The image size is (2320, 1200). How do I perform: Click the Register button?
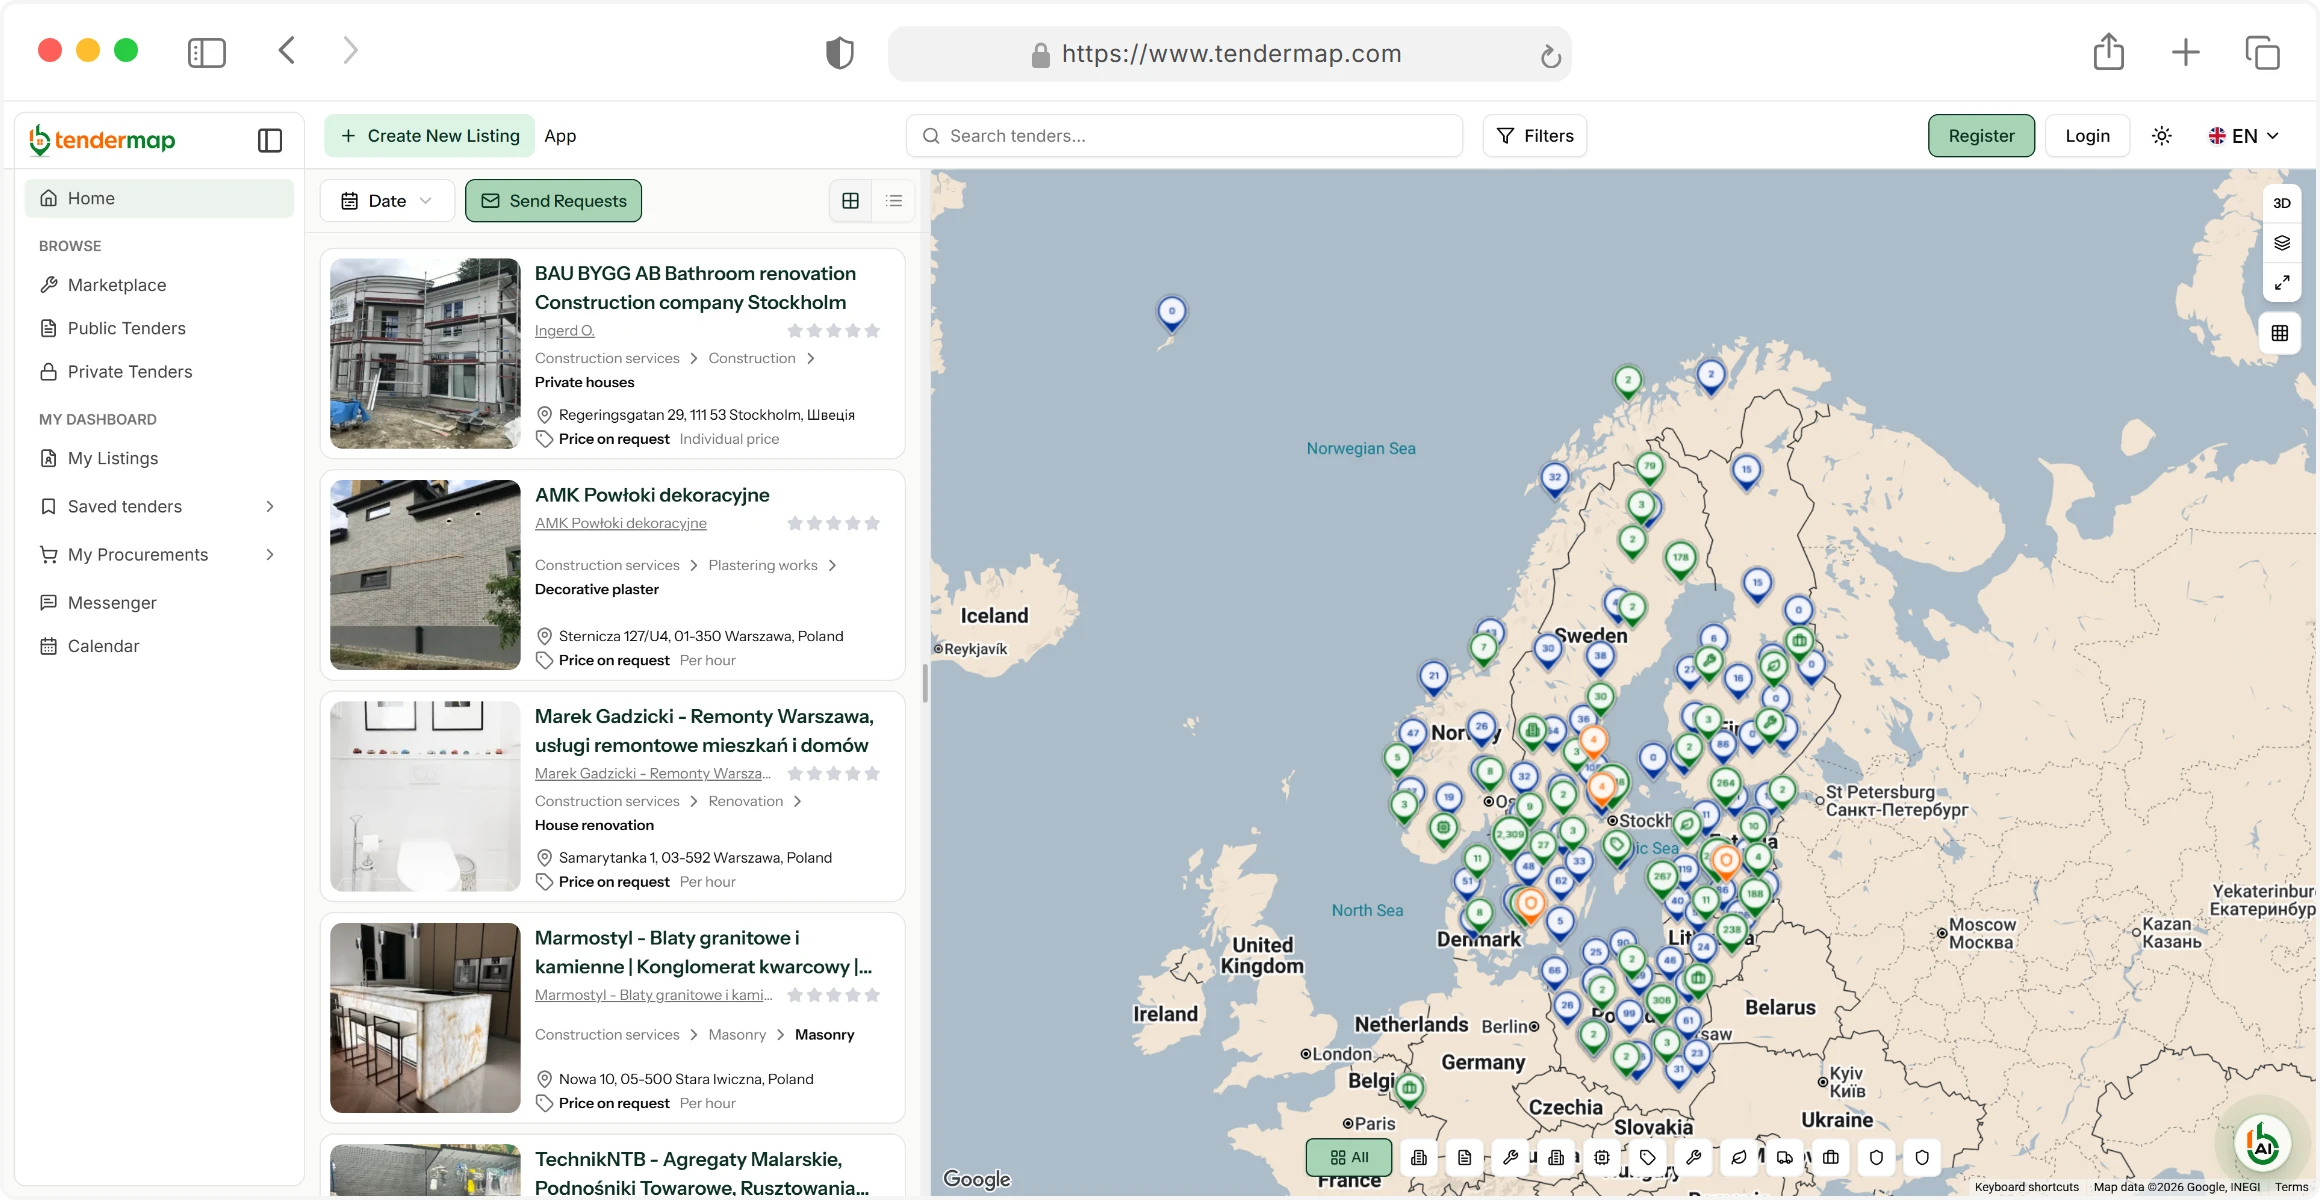click(x=1981, y=136)
